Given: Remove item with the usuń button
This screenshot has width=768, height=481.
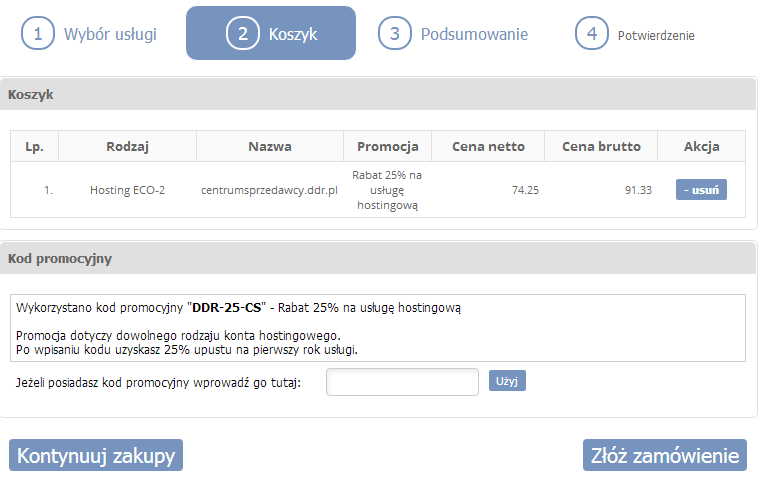Looking at the screenshot, I should click(x=701, y=190).
